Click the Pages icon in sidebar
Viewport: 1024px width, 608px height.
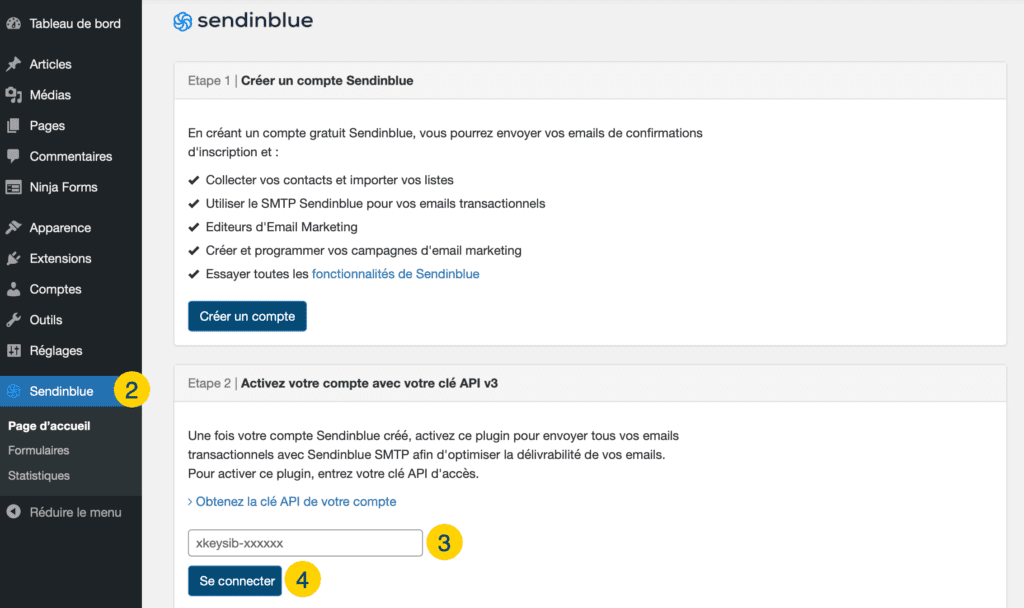tap(14, 125)
